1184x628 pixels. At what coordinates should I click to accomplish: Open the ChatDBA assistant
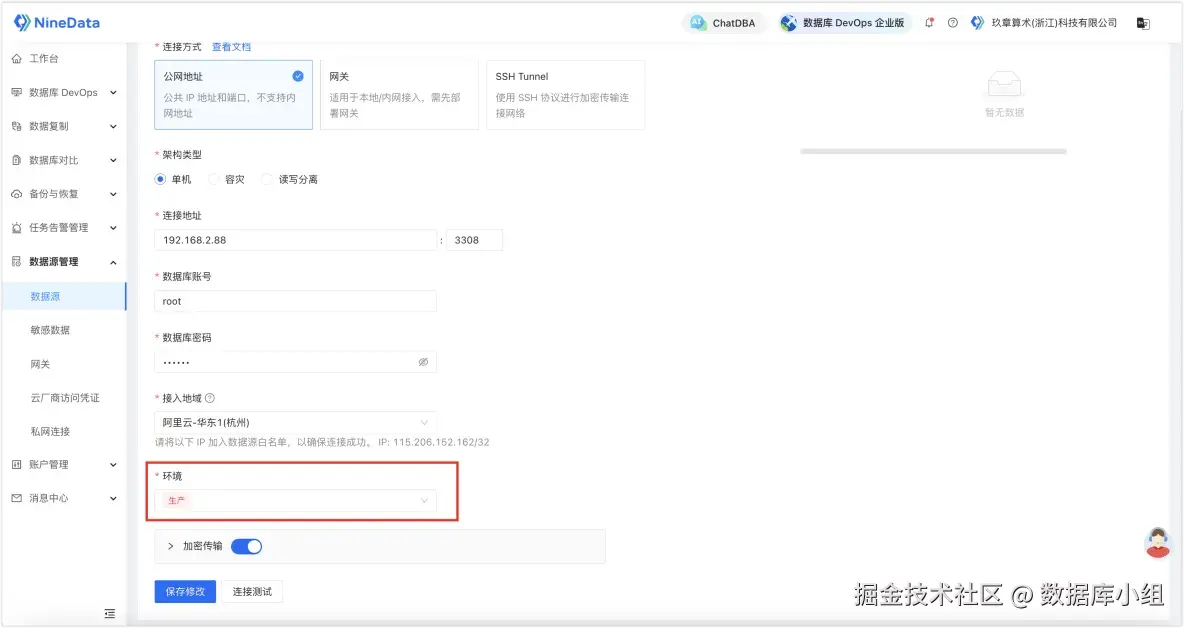pyautogui.click(x=723, y=21)
